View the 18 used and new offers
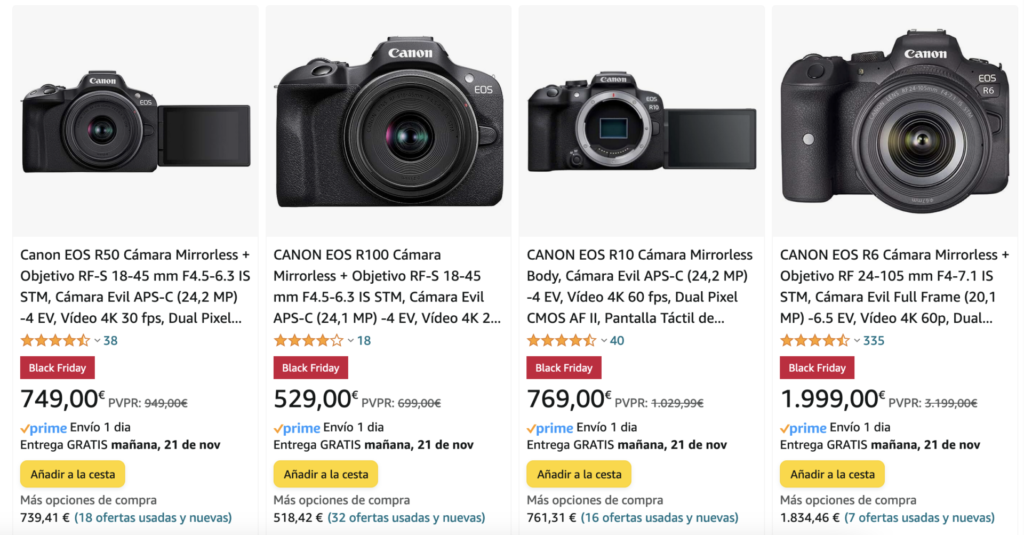Image resolution: width=1024 pixels, height=535 pixels. click(x=152, y=518)
